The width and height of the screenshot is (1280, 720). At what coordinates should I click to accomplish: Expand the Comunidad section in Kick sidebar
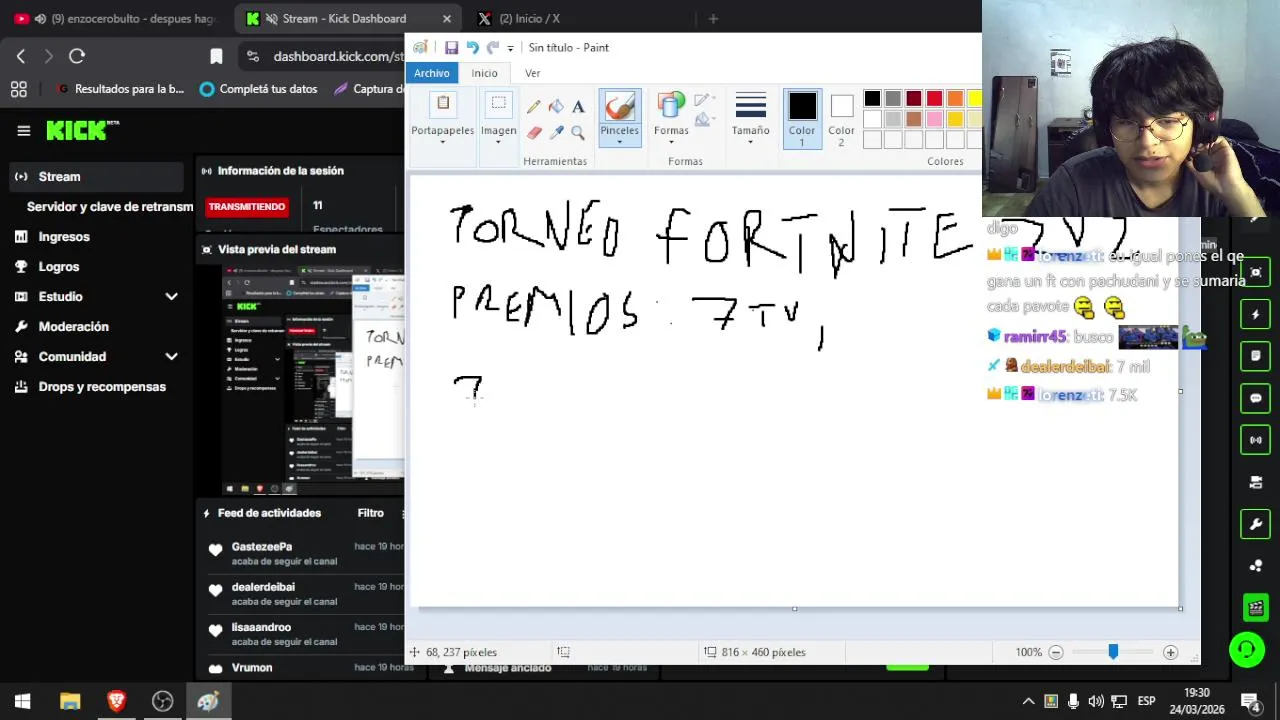tap(171, 357)
